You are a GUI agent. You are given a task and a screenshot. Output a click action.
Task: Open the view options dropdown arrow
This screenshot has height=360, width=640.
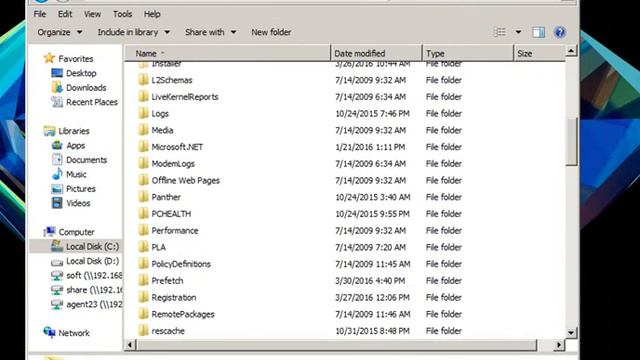pyautogui.click(x=518, y=32)
